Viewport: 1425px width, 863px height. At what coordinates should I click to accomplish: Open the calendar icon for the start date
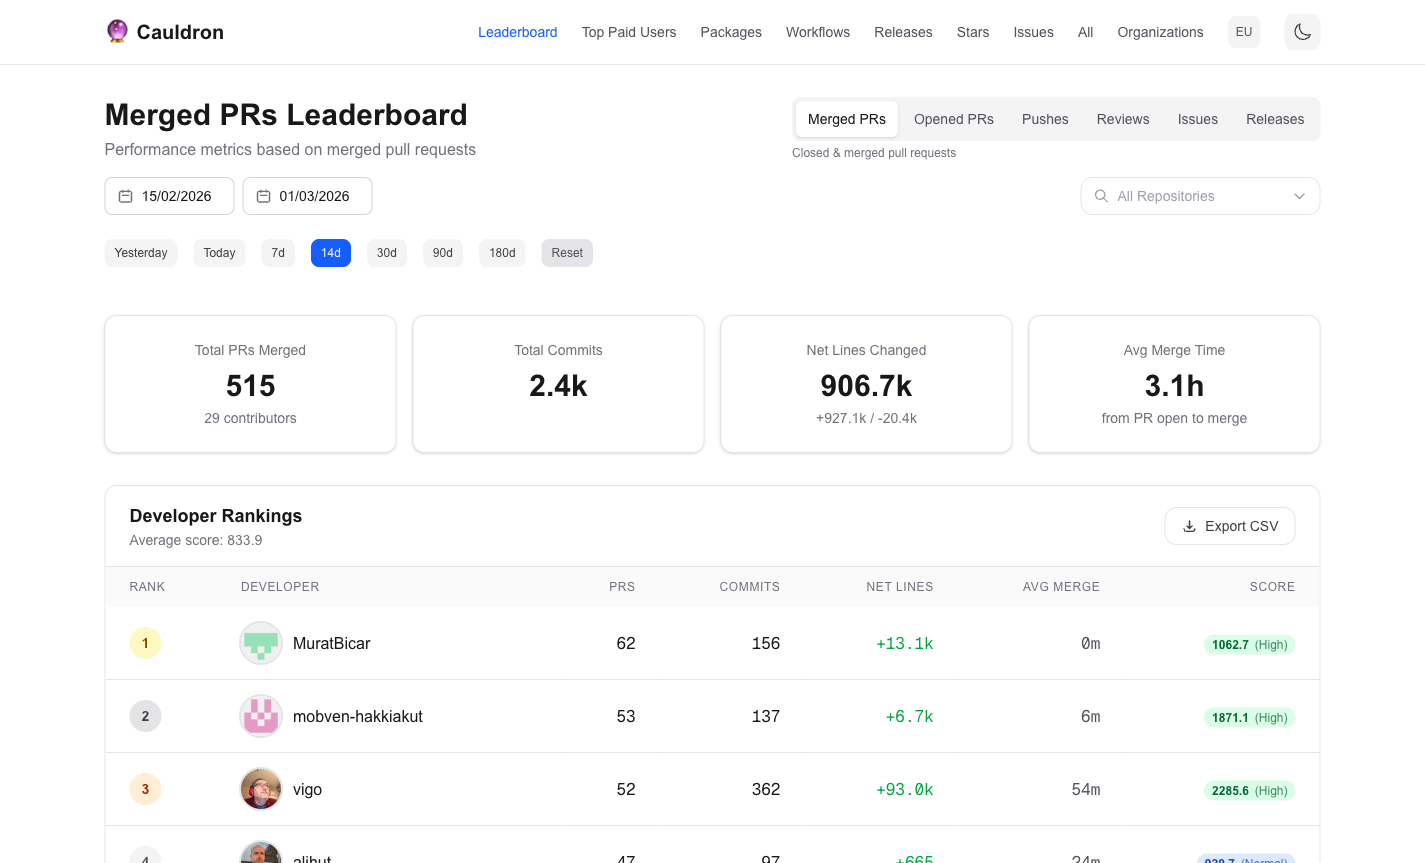125,196
